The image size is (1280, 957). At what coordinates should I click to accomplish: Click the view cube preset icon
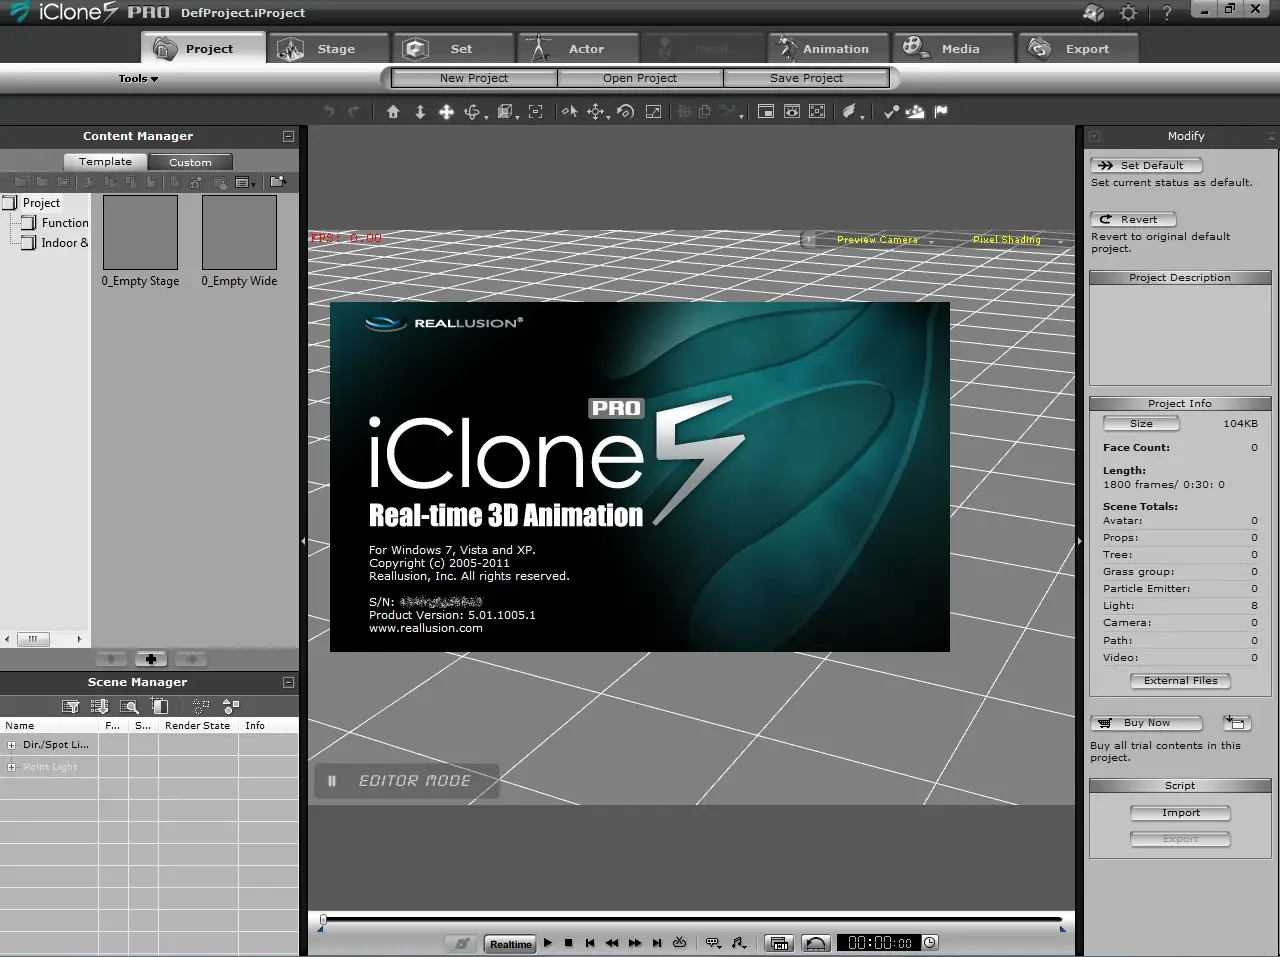pos(505,112)
